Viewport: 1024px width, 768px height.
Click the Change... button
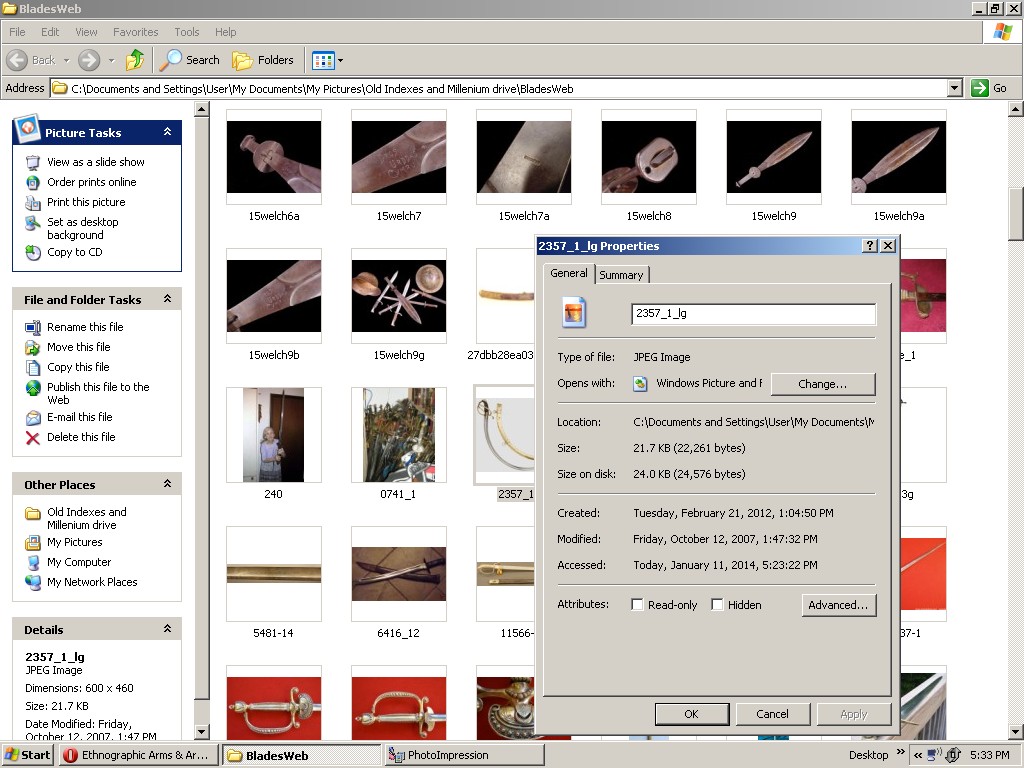822,384
